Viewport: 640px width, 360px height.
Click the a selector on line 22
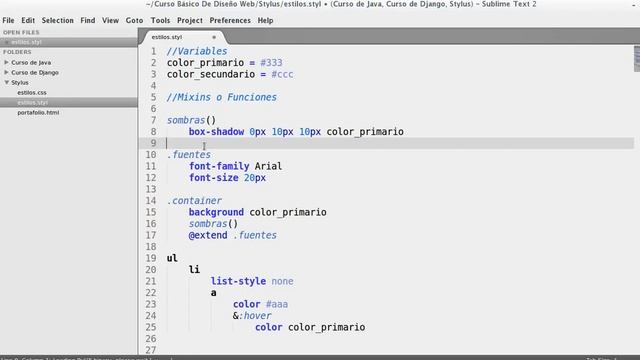213,293
